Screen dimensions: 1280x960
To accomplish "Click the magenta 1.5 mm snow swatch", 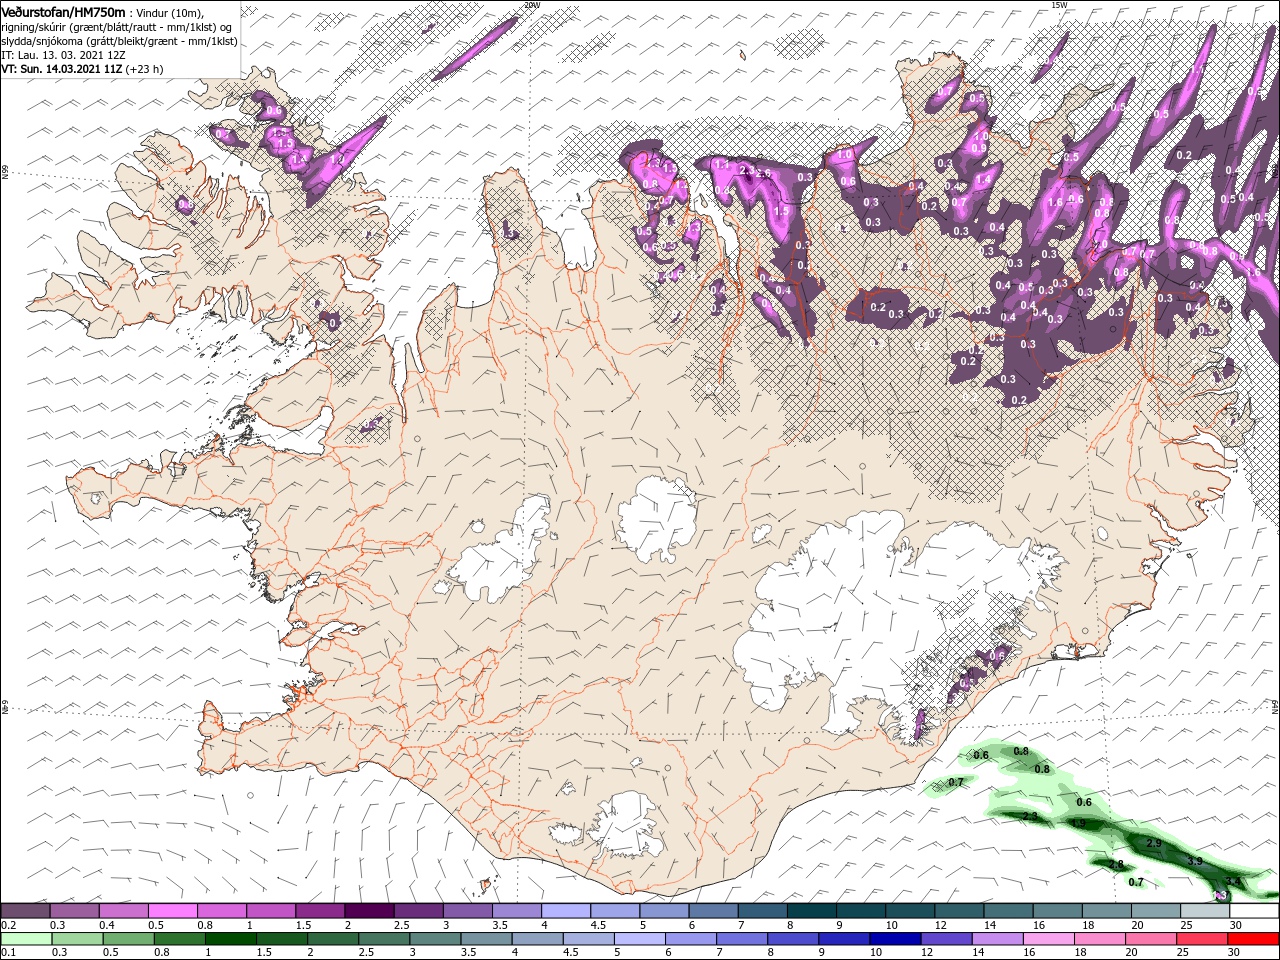I will (x=320, y=911).
